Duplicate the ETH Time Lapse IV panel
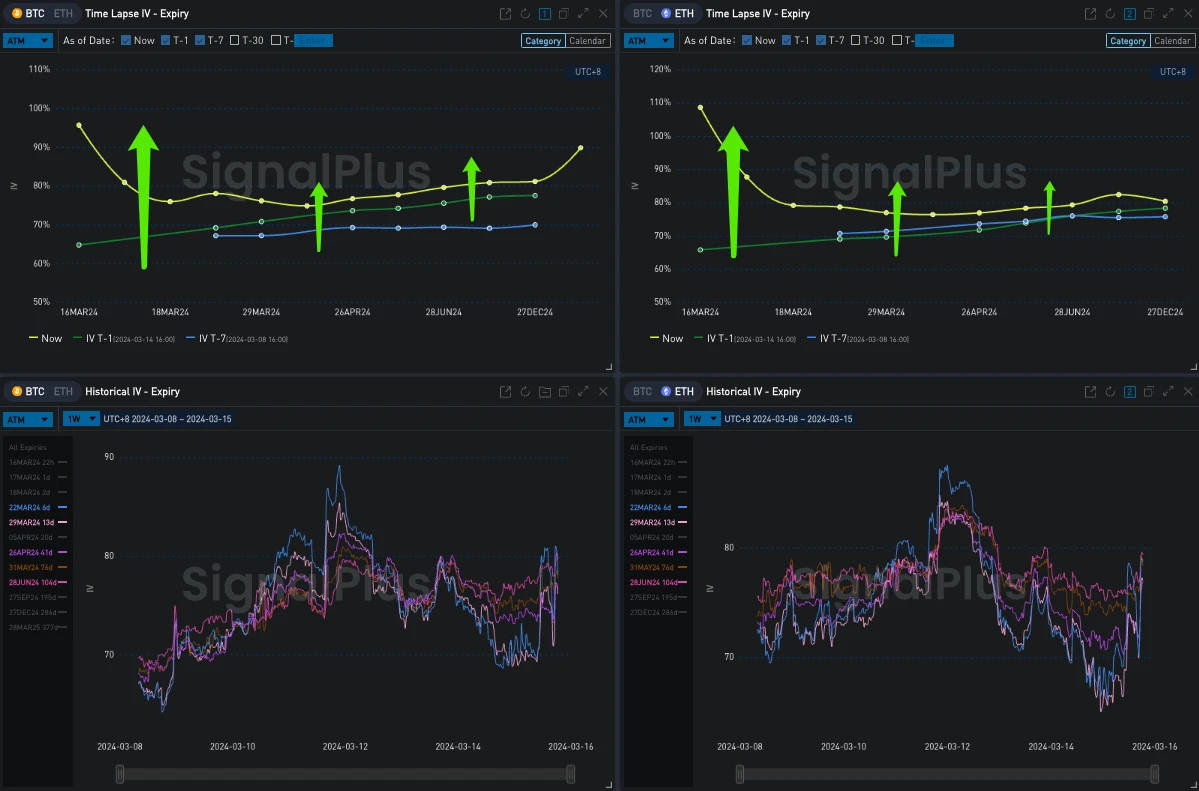1199x791 pixels. point(1148,13)
